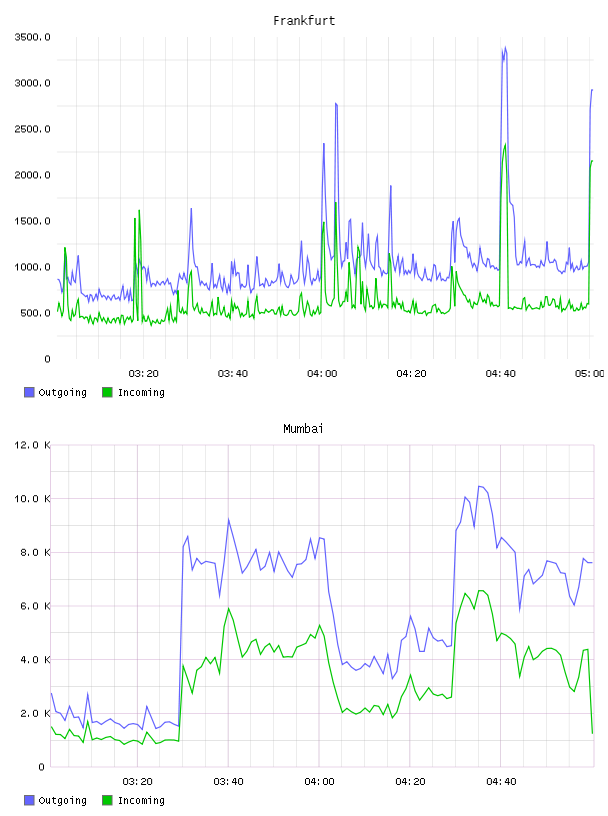Click Frankfurt Outgoing blue legend swatch
608x816 pixels.
[29, 392]
